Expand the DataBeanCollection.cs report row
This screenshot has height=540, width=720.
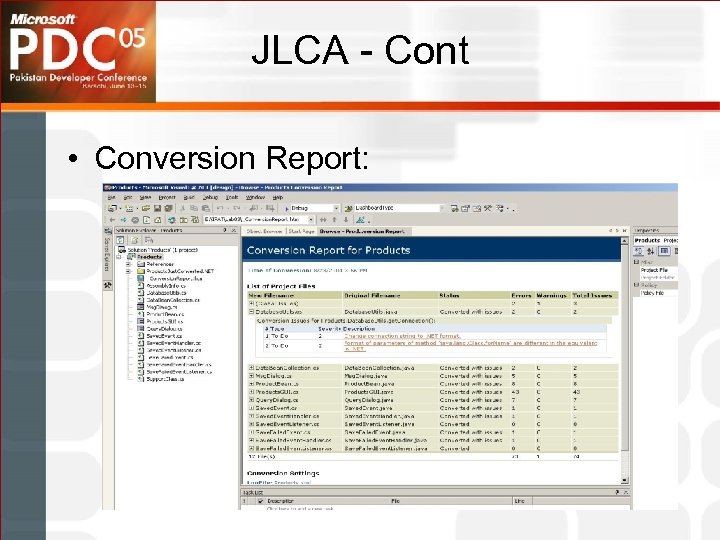(252, 368)
